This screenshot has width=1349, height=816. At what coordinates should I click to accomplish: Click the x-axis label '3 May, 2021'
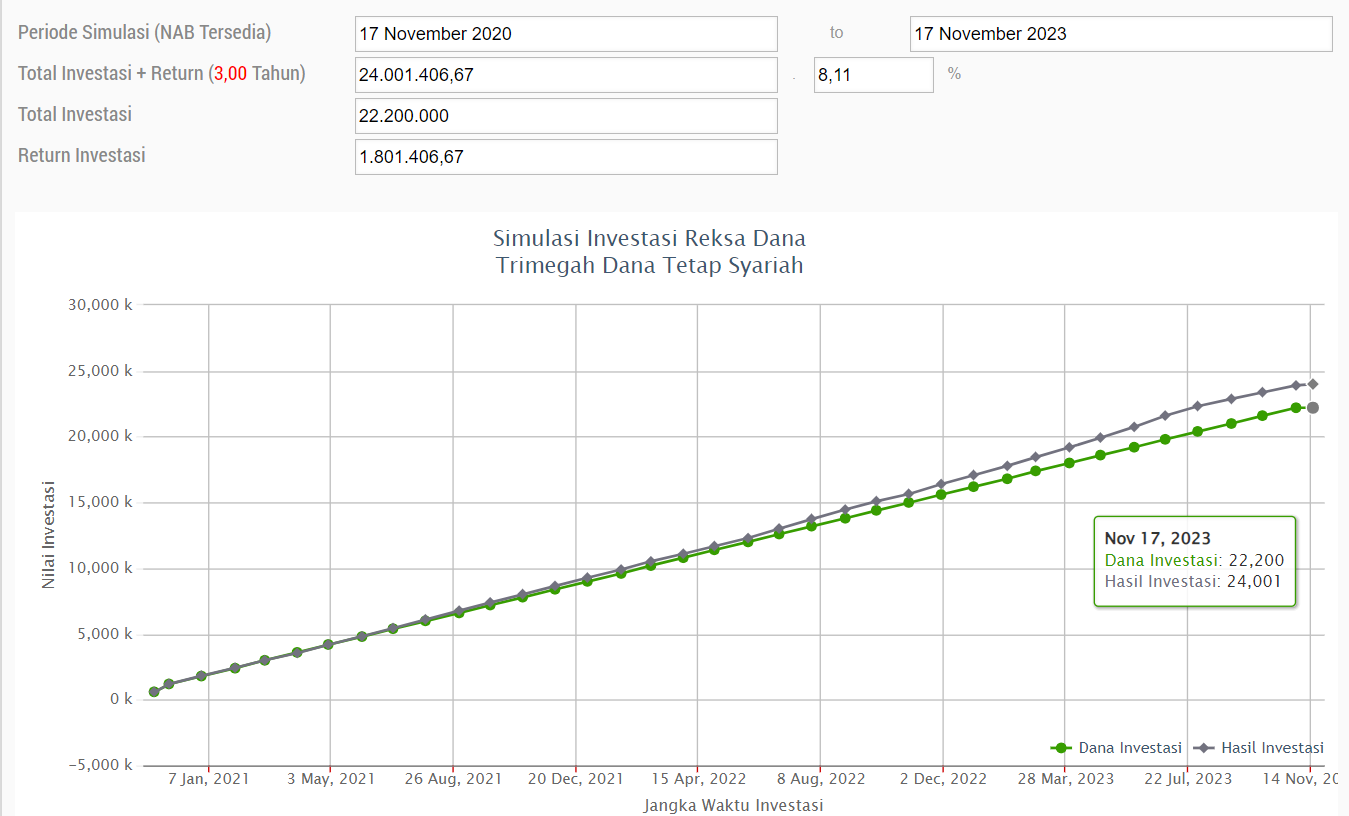331,778
